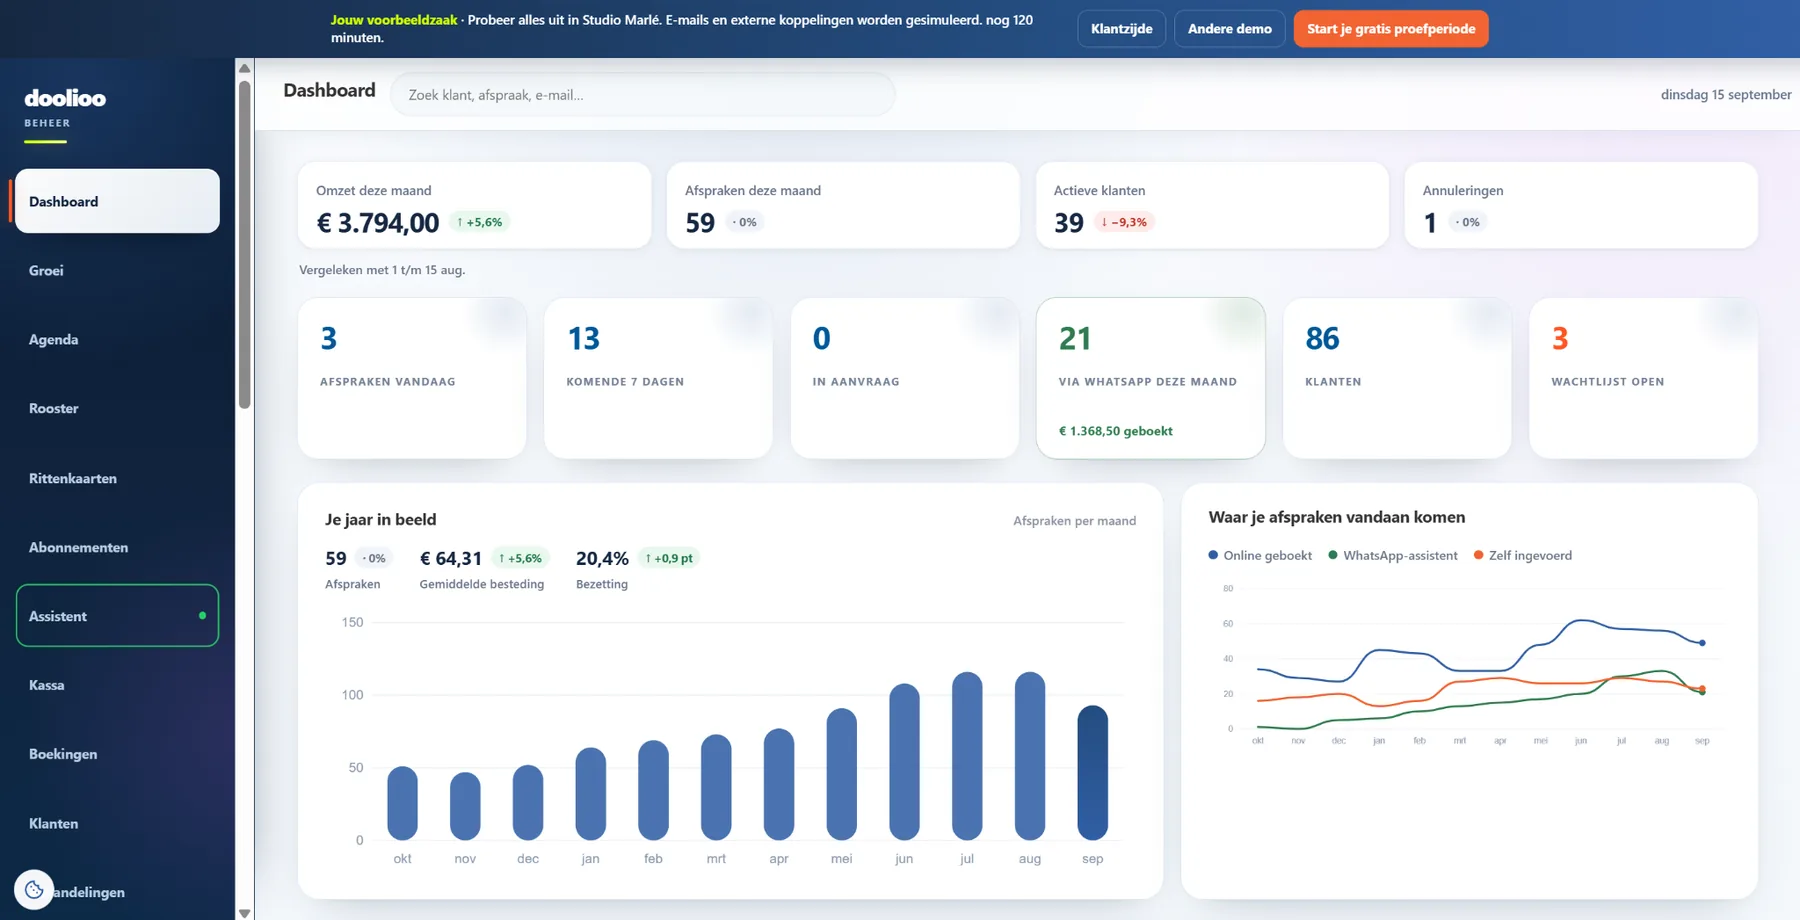Click Start je gratis proefperiode
Viewport: 1800px width, 920px height.
click(x=1391, y=29)
